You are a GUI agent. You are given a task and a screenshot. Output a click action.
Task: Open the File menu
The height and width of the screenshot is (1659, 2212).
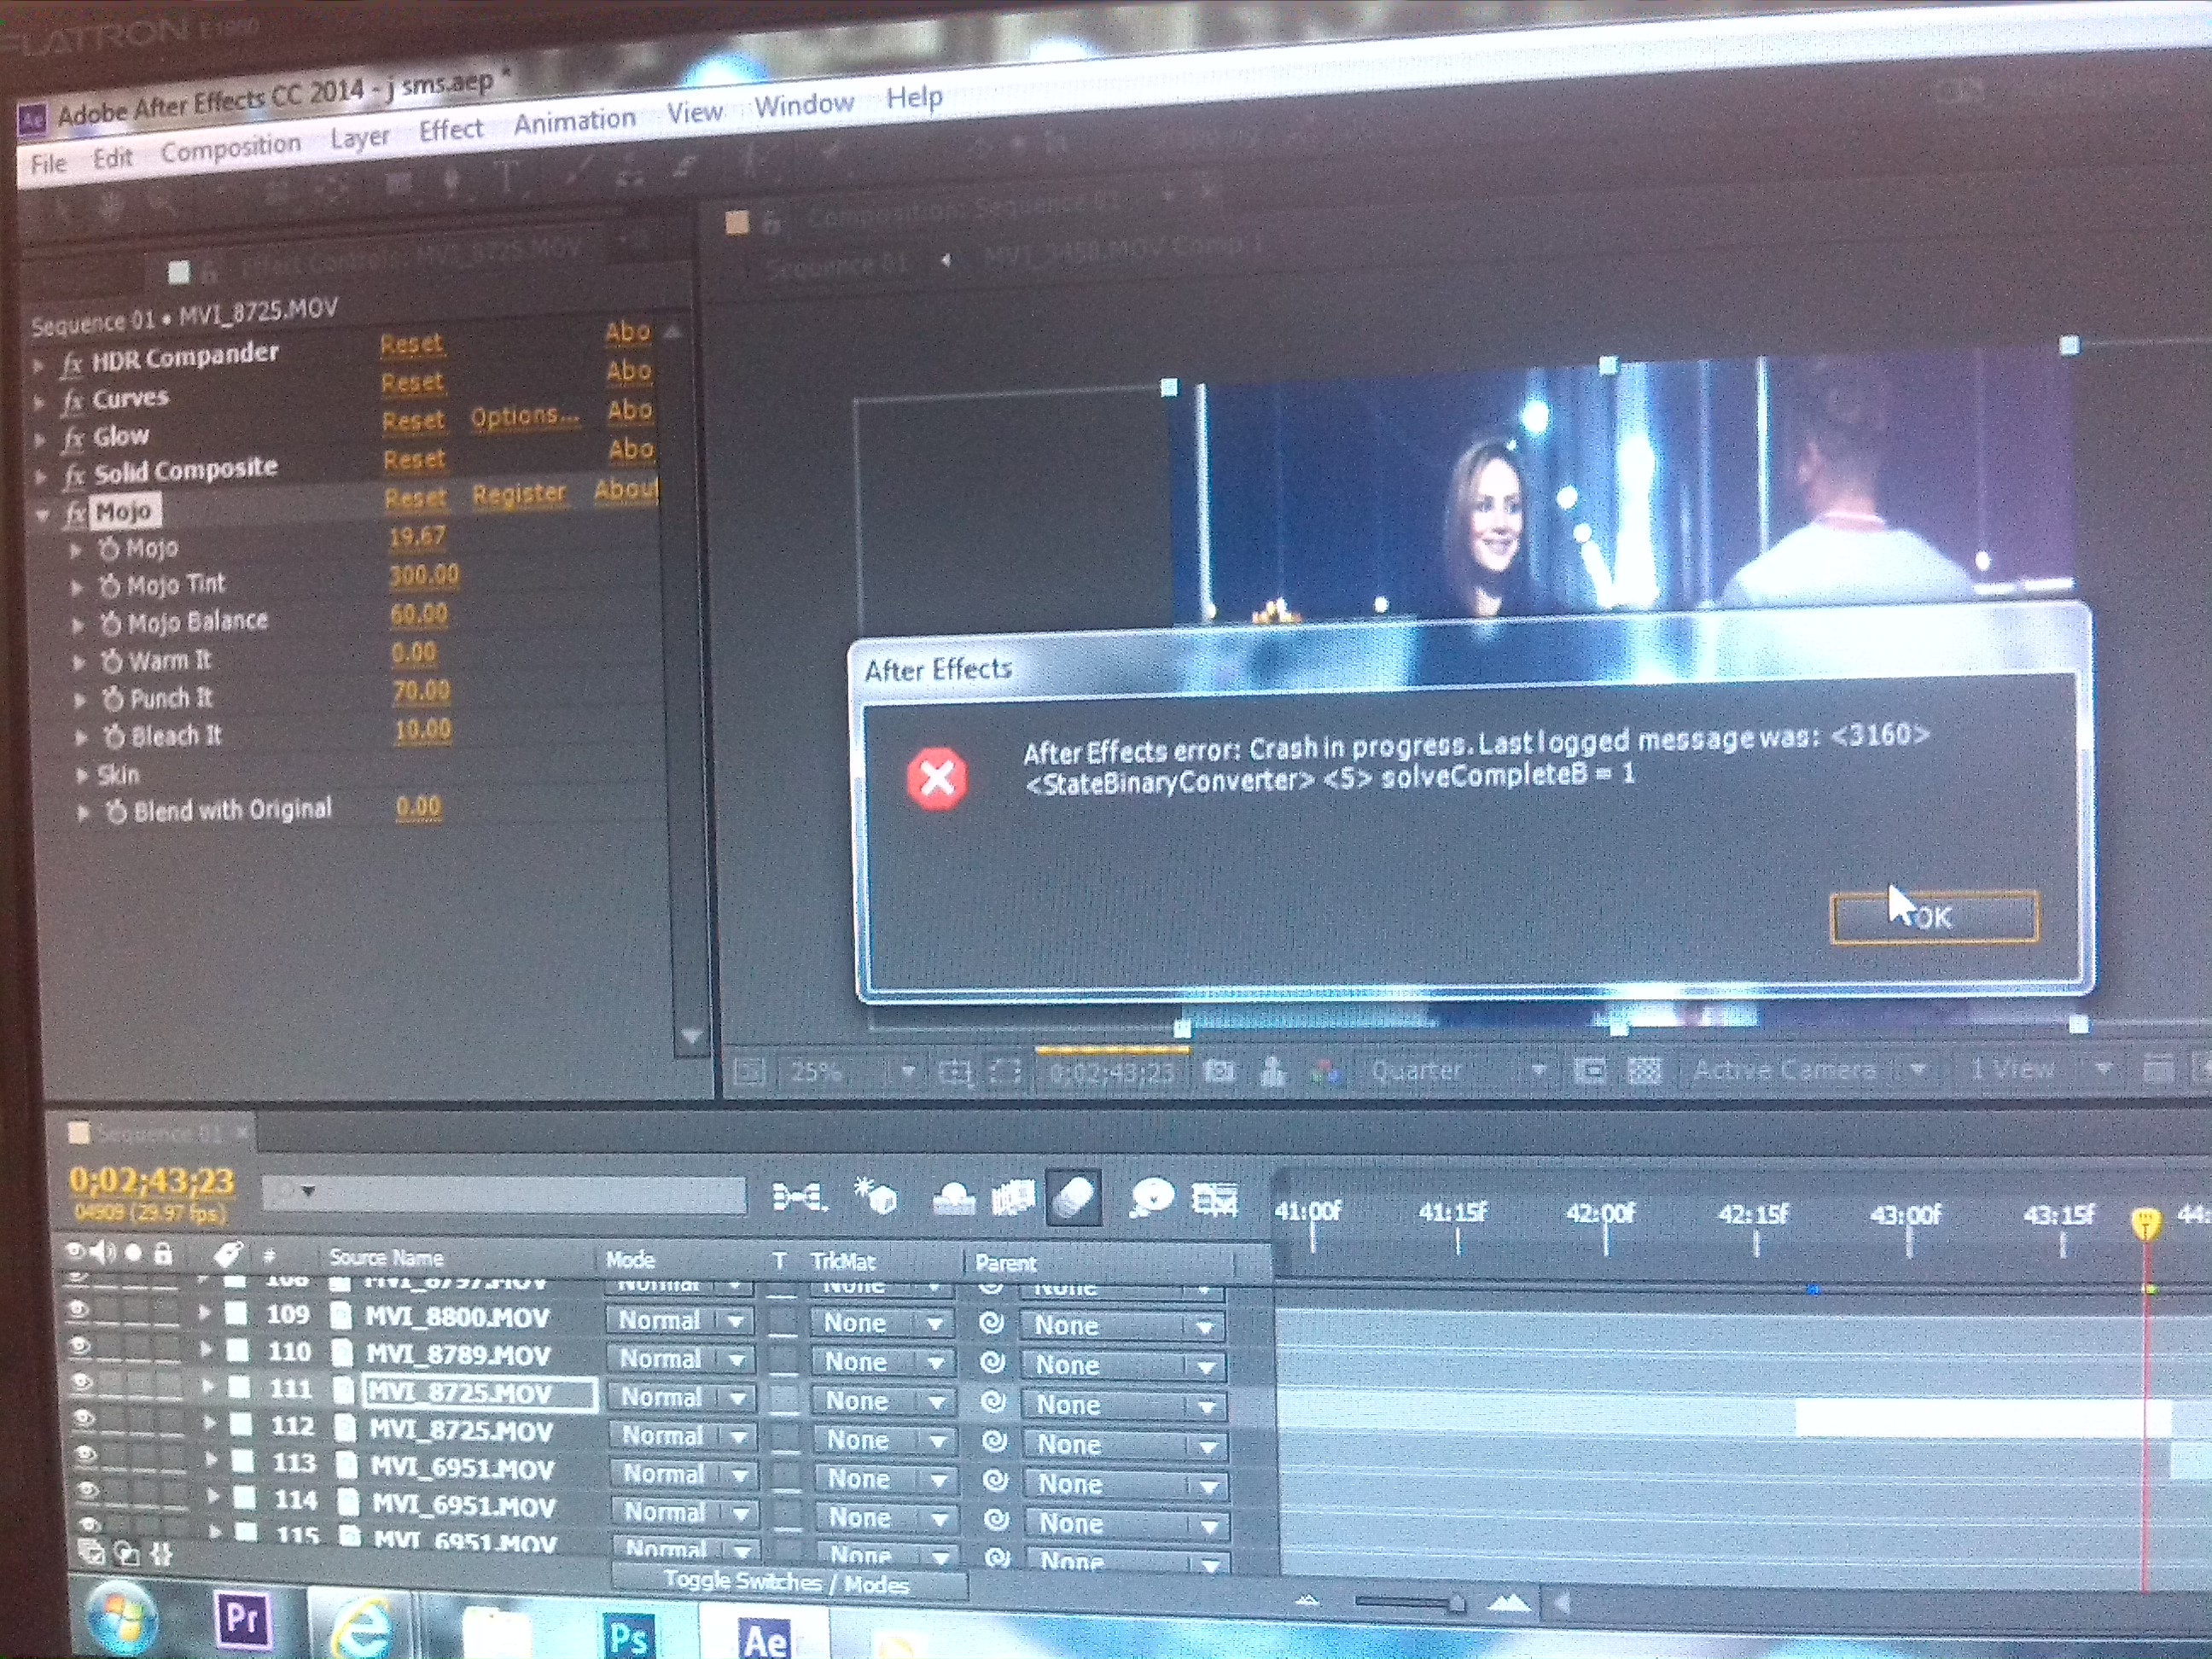tap(48, 163)
